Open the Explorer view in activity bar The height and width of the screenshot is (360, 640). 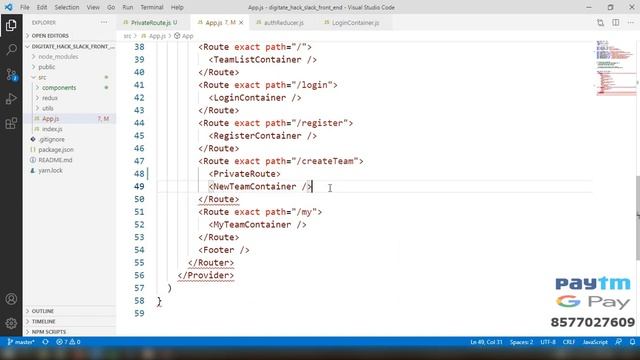(x=11, y=25)
